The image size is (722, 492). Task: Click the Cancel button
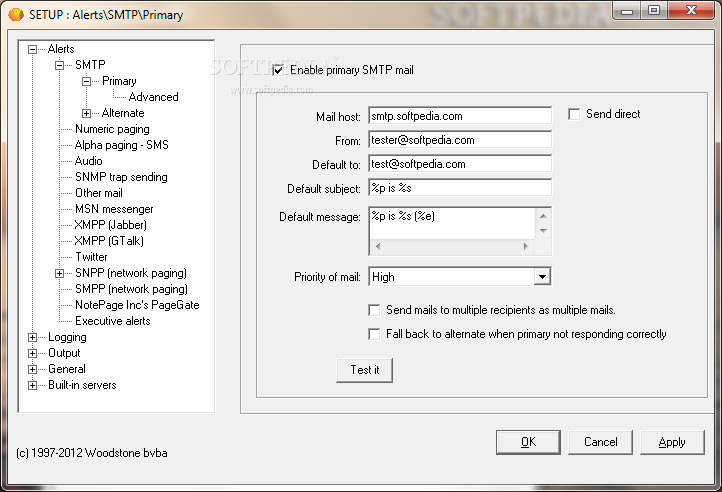[x=600, y=442]
